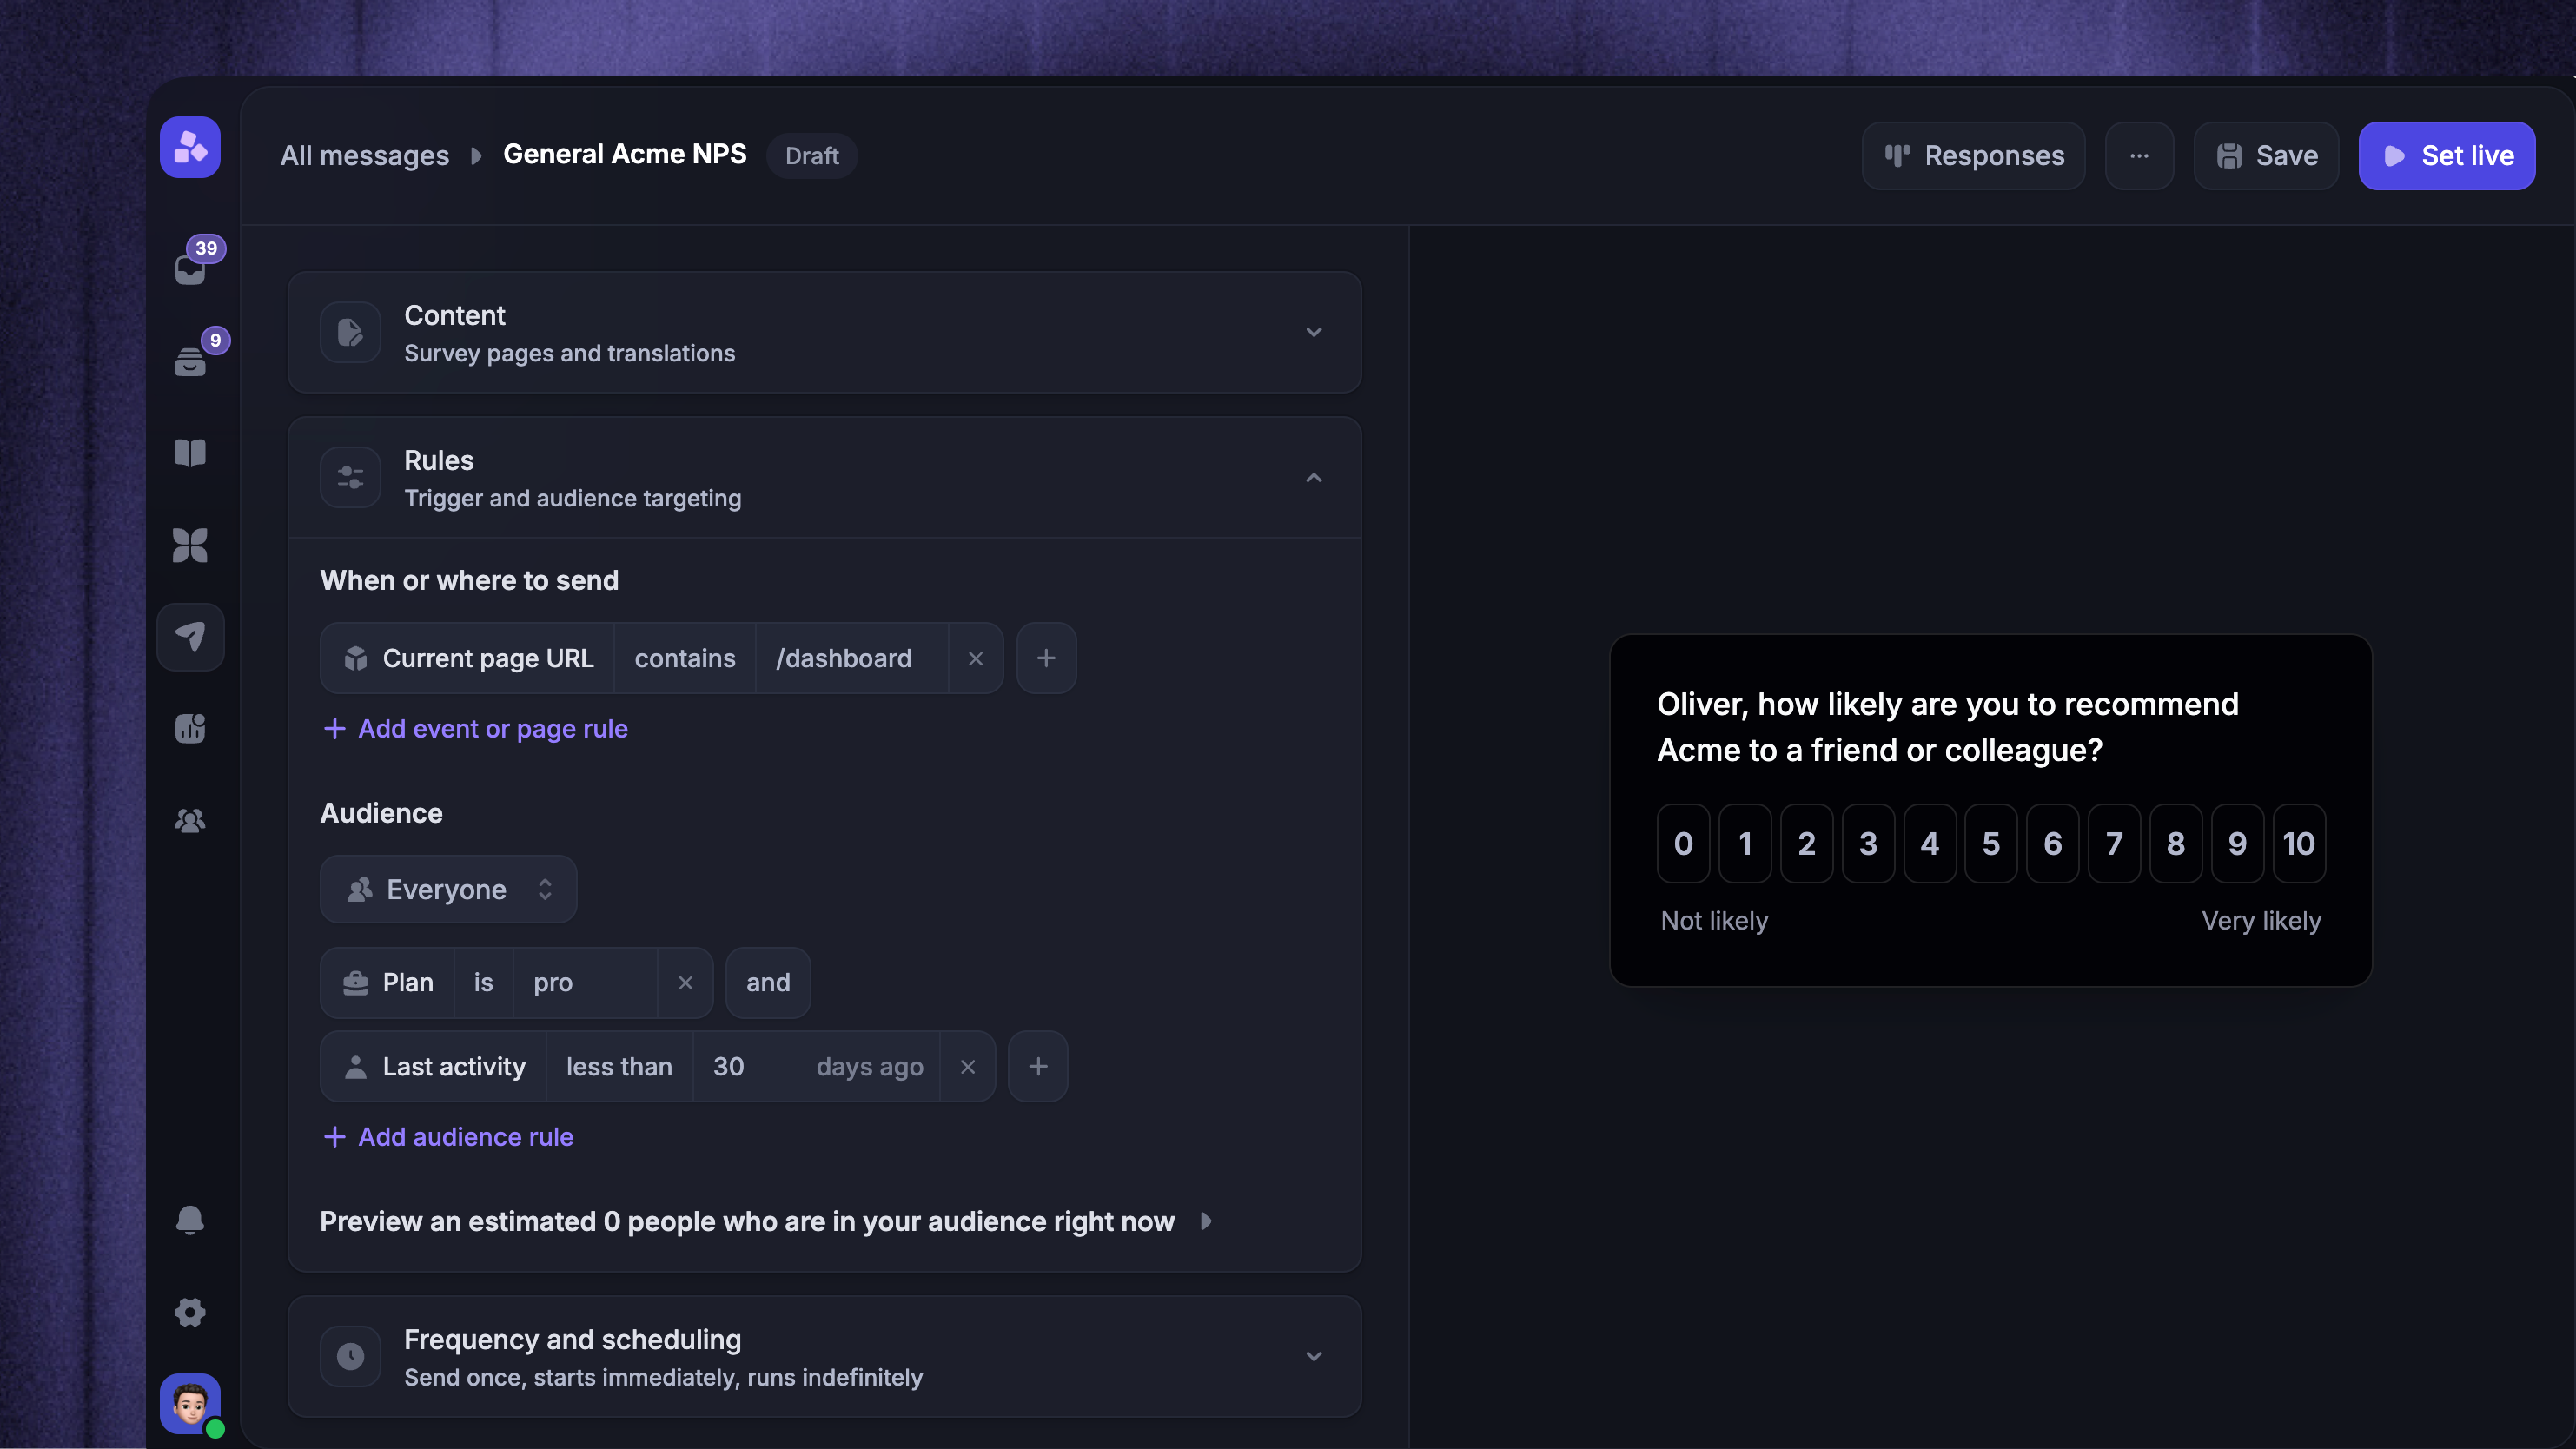Open the settings gear

[190, 1312]
